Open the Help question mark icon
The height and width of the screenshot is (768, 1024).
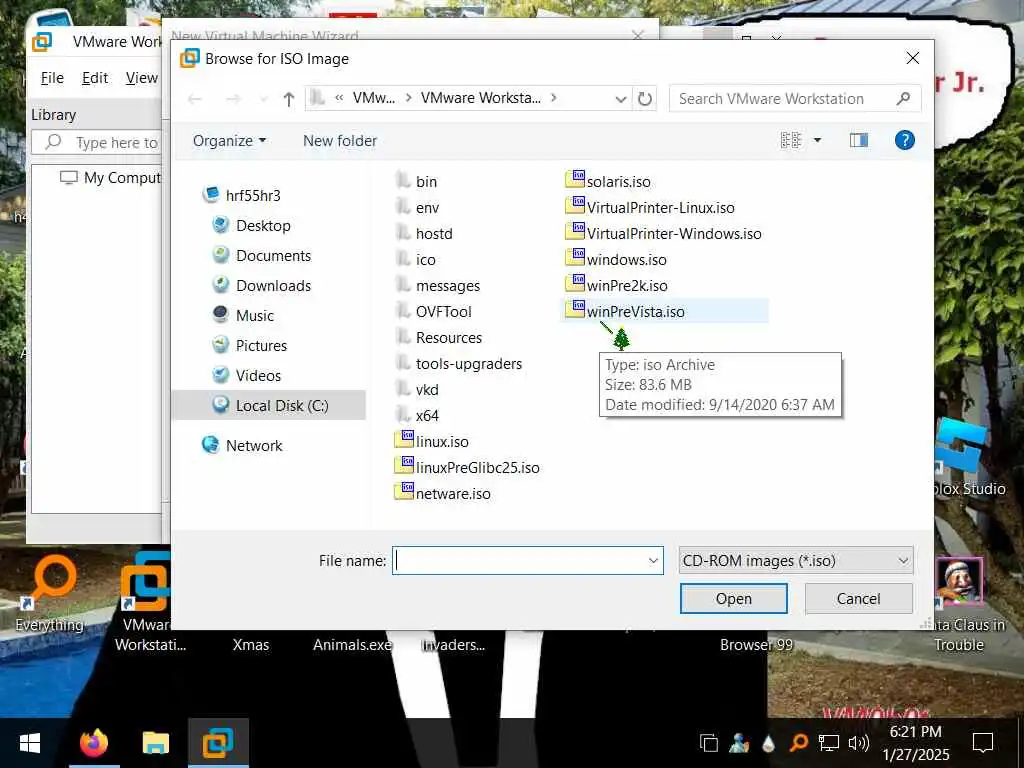904,140
